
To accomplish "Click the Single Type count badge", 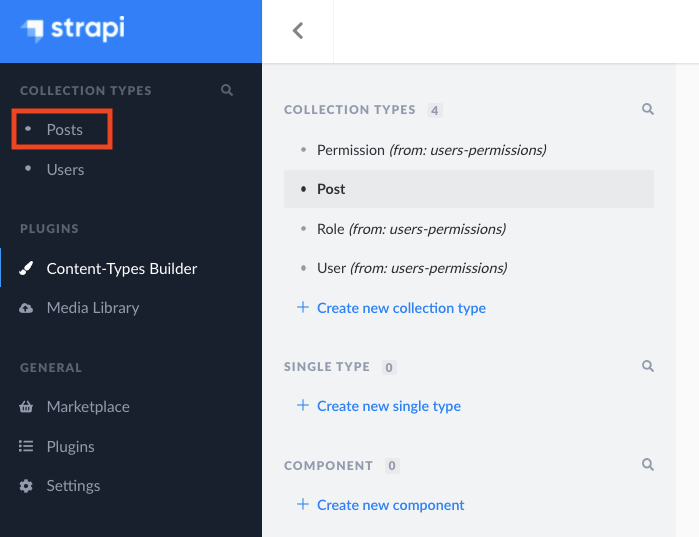I will pyautogui.click(x=389, y=367).
